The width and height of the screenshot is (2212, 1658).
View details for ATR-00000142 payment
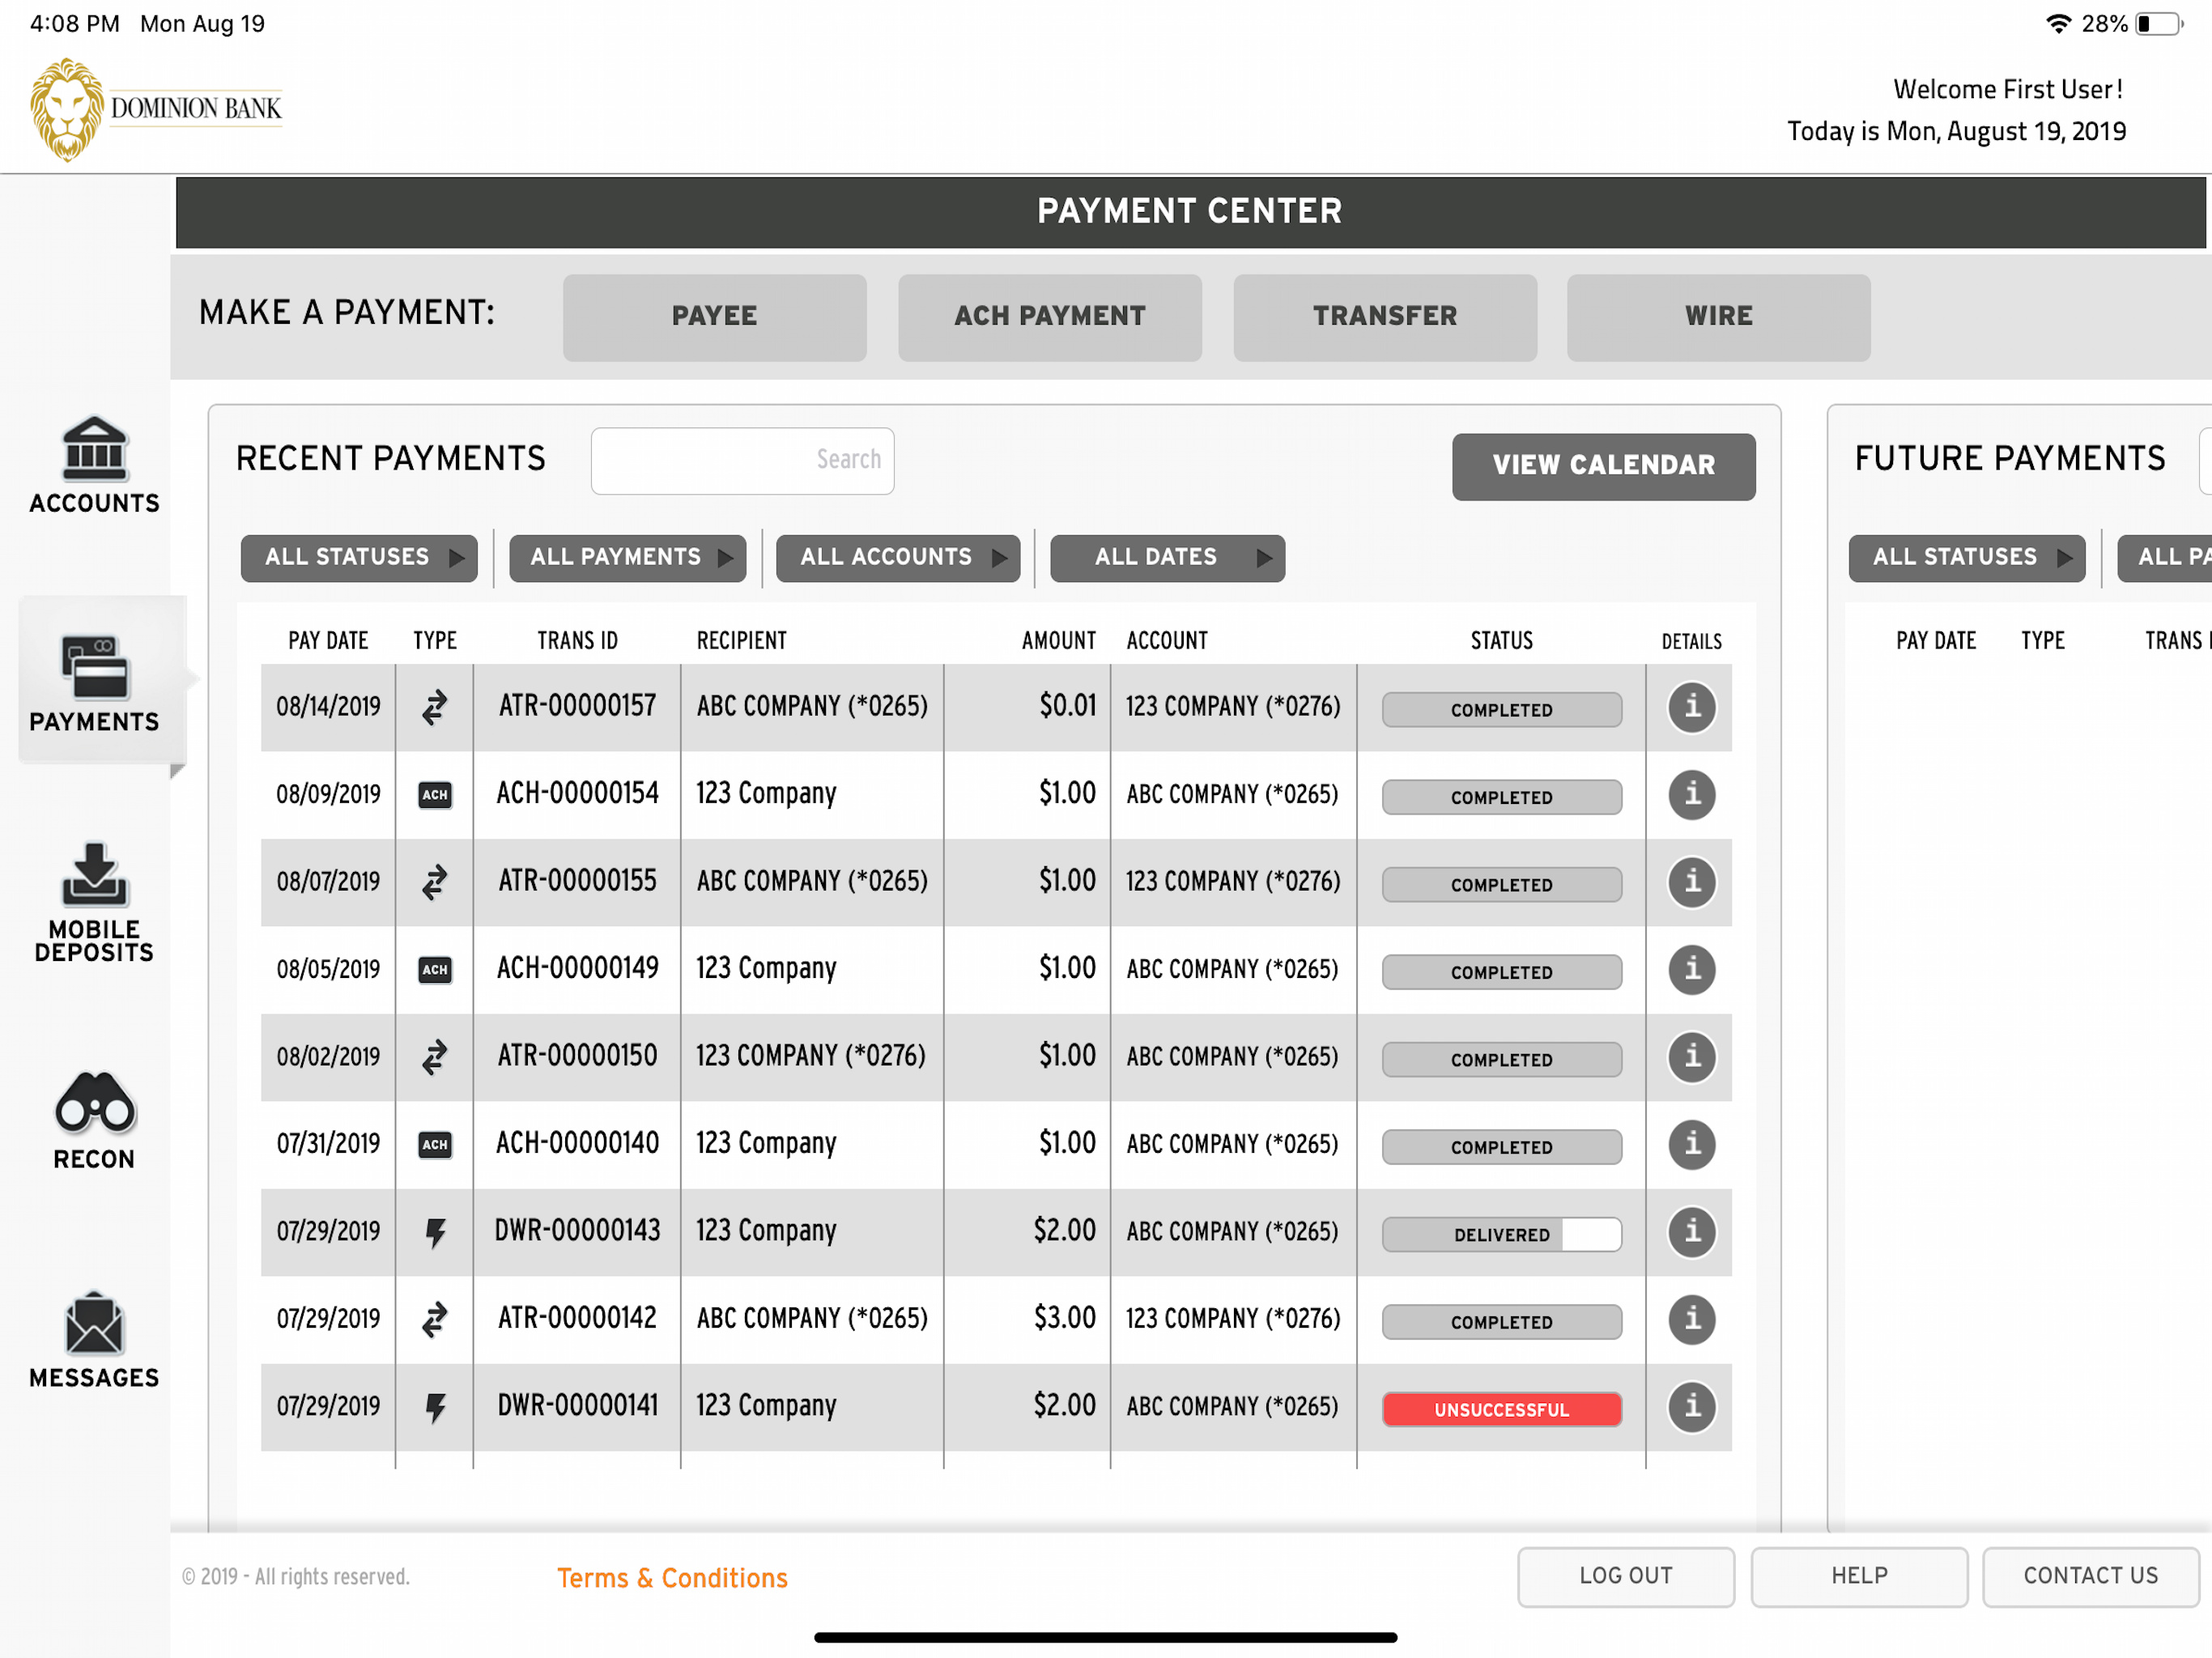click(1692, 1320)
